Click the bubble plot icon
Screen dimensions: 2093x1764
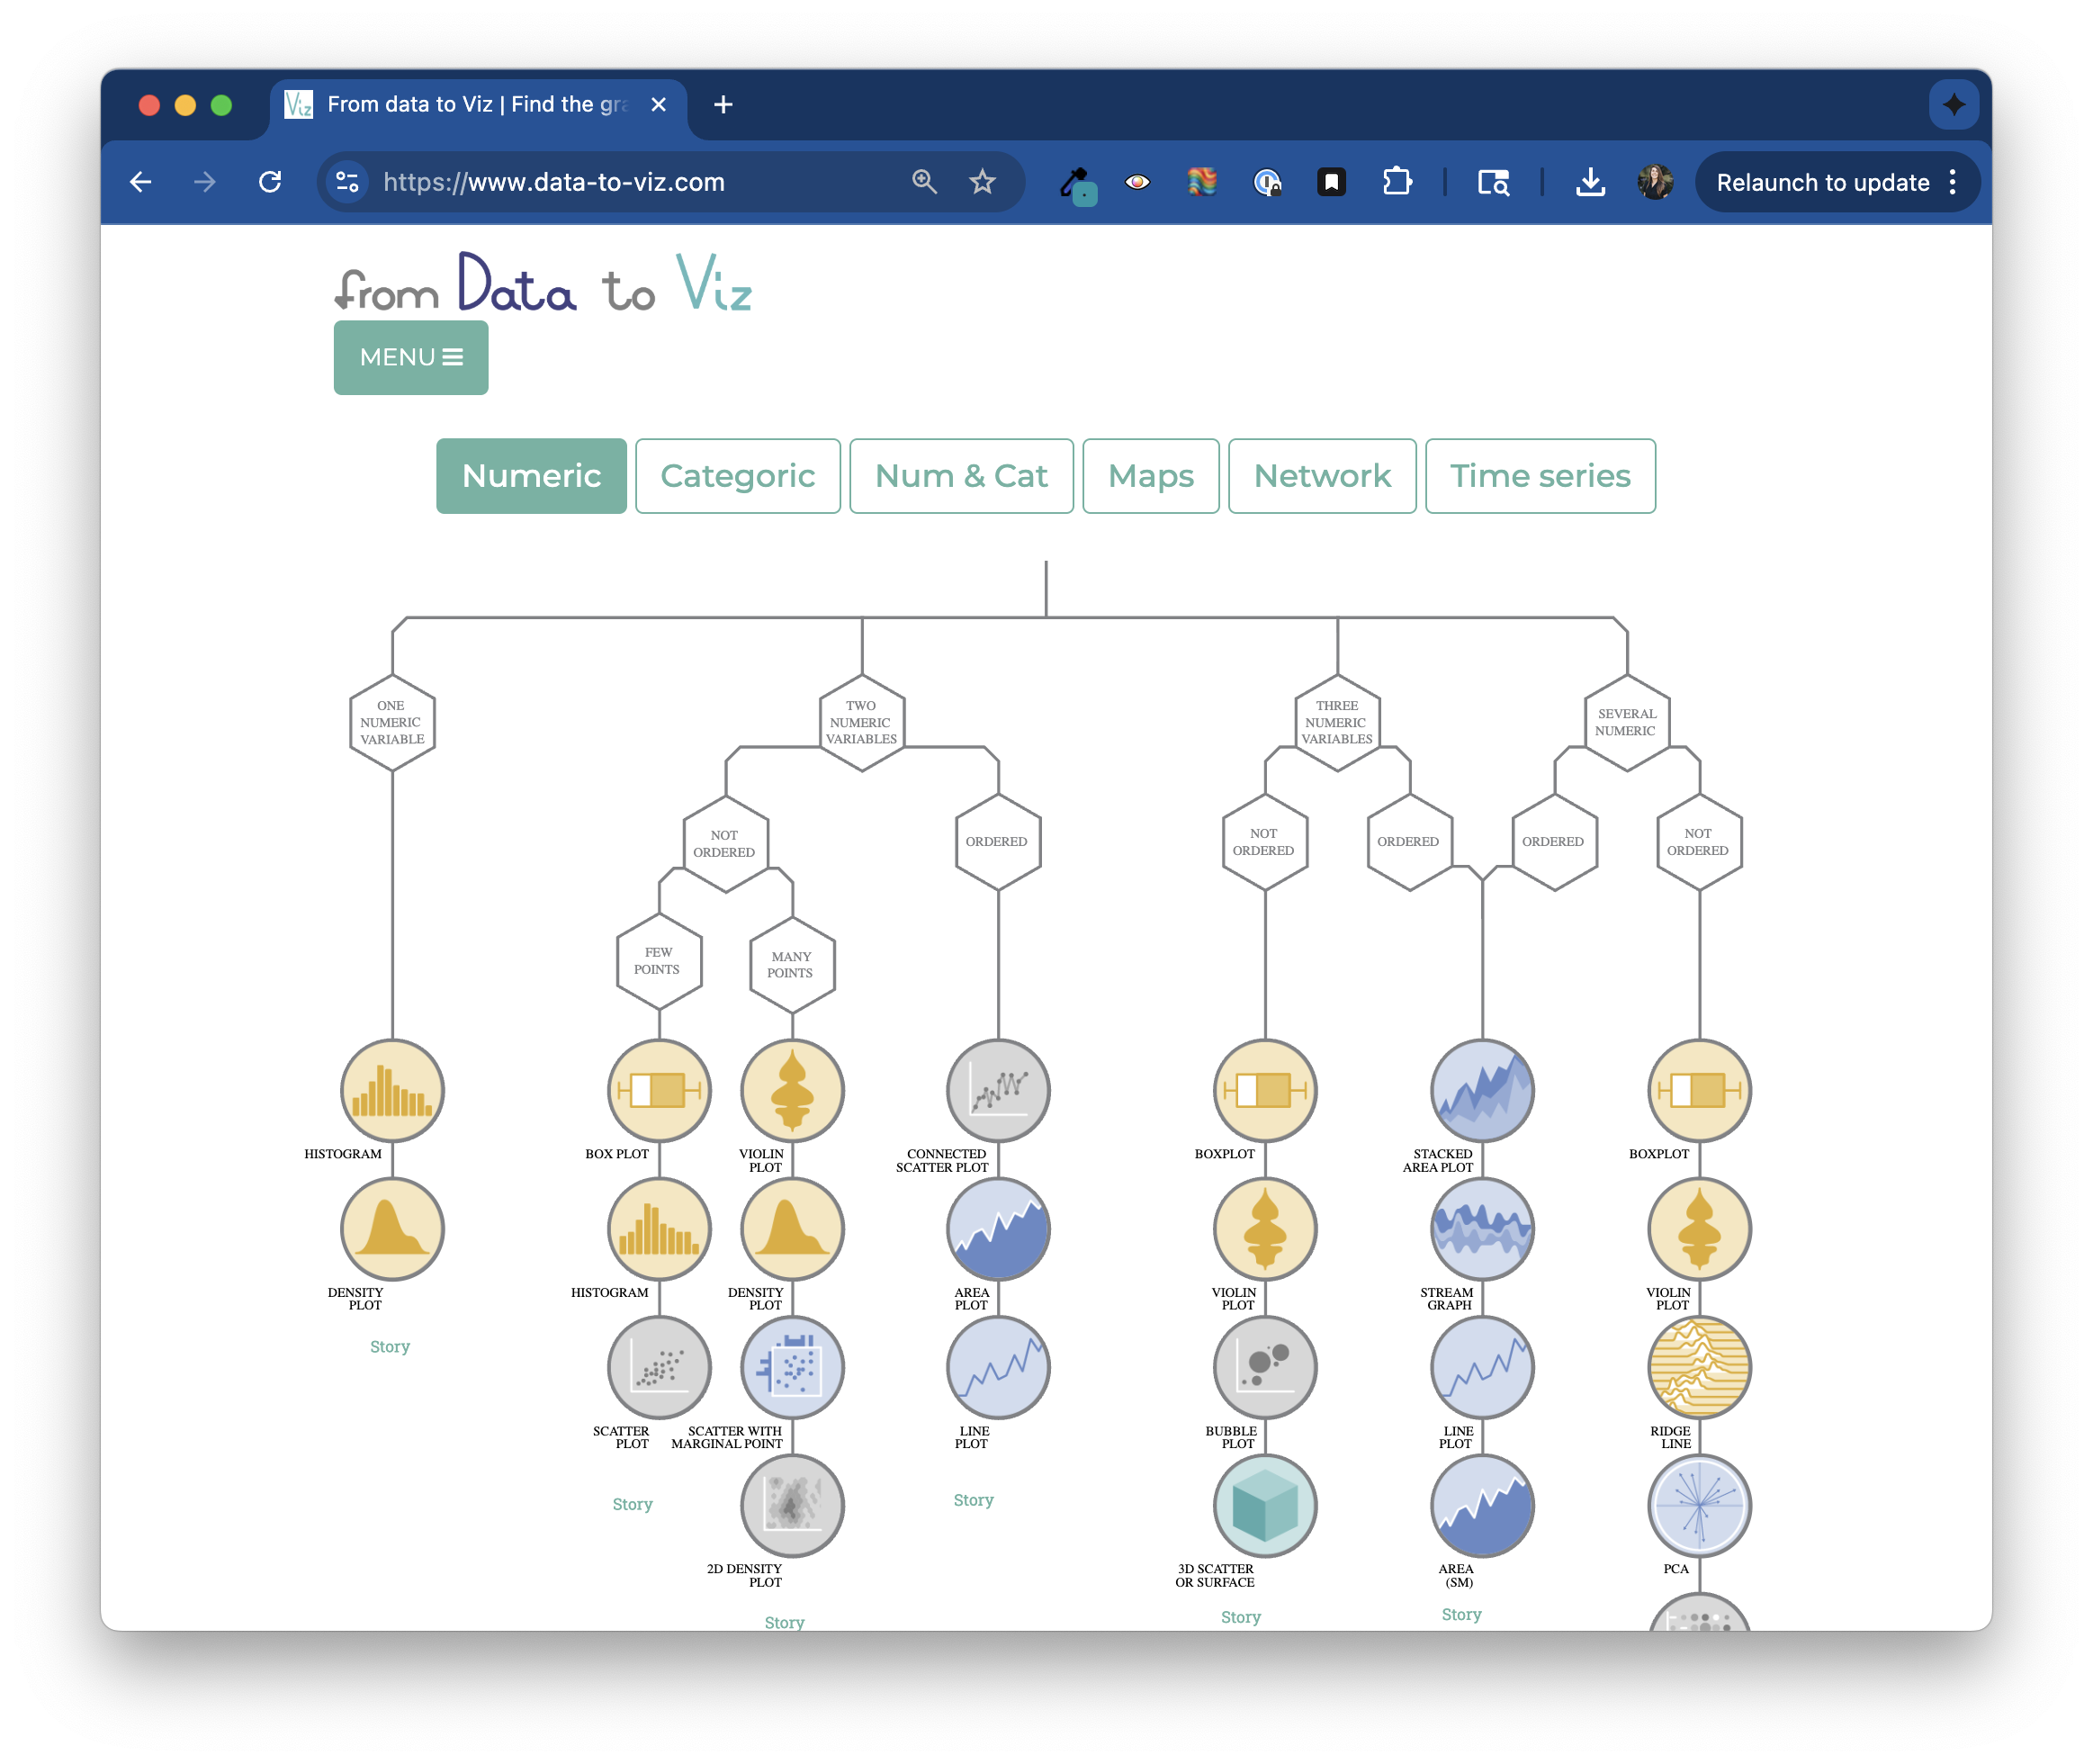coord(1265,1367)
